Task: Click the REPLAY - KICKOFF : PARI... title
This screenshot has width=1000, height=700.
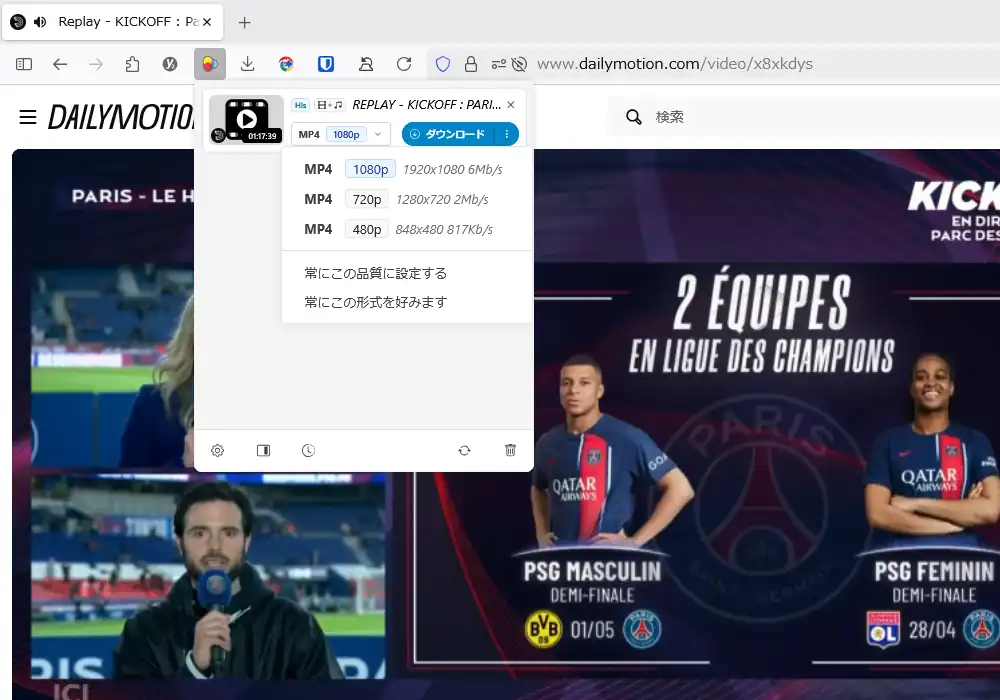Action: pyautogui.click(x=427, y=105)
